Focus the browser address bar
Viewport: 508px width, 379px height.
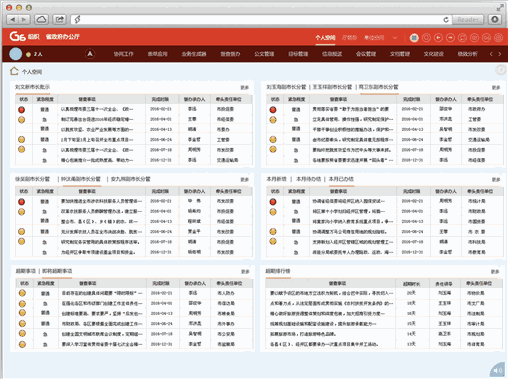(x=260, y=20)
